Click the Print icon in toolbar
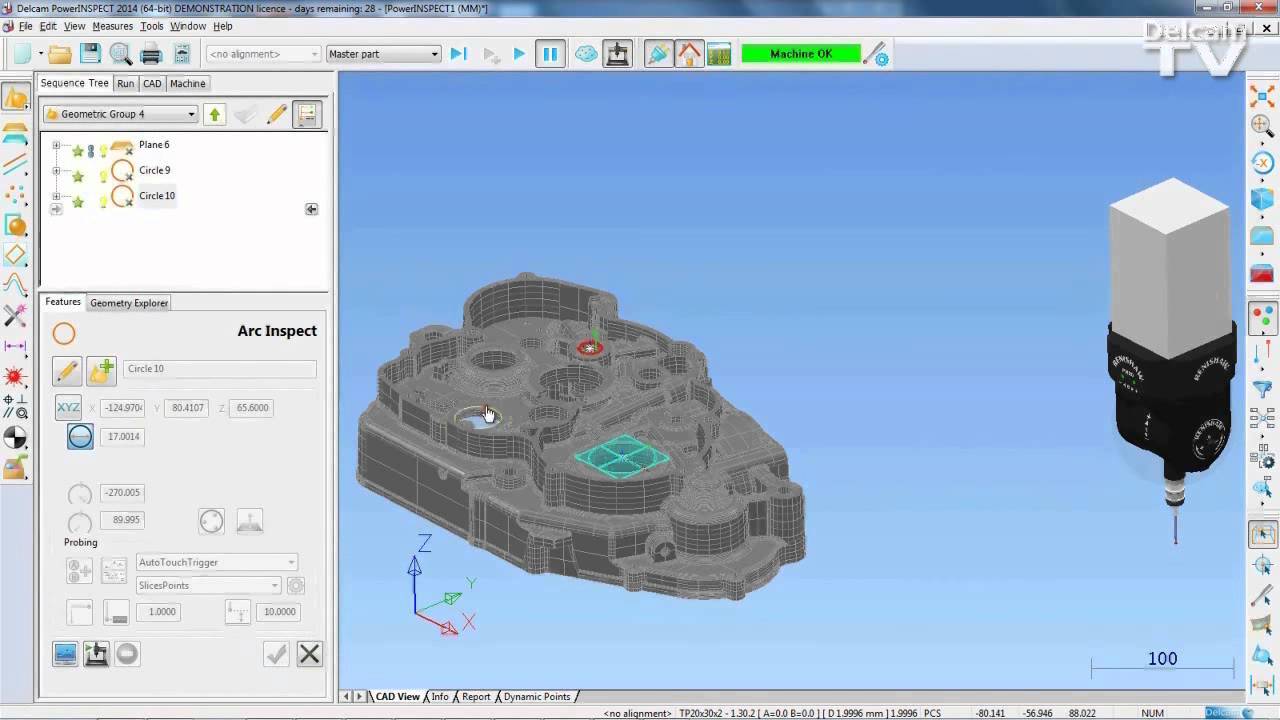The height and width of the screenshot is (720, 1280). click(x=151, y=54)
